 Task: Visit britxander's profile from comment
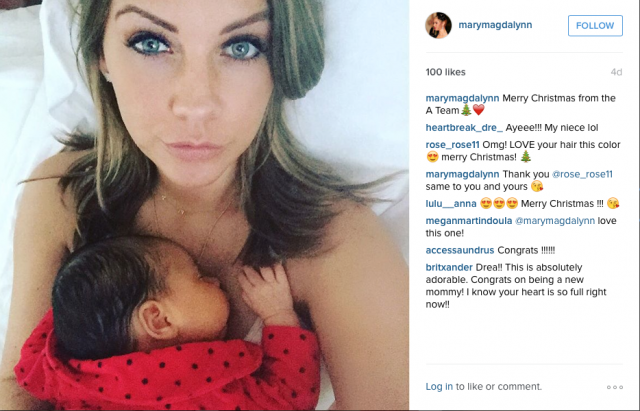point(449,267)
